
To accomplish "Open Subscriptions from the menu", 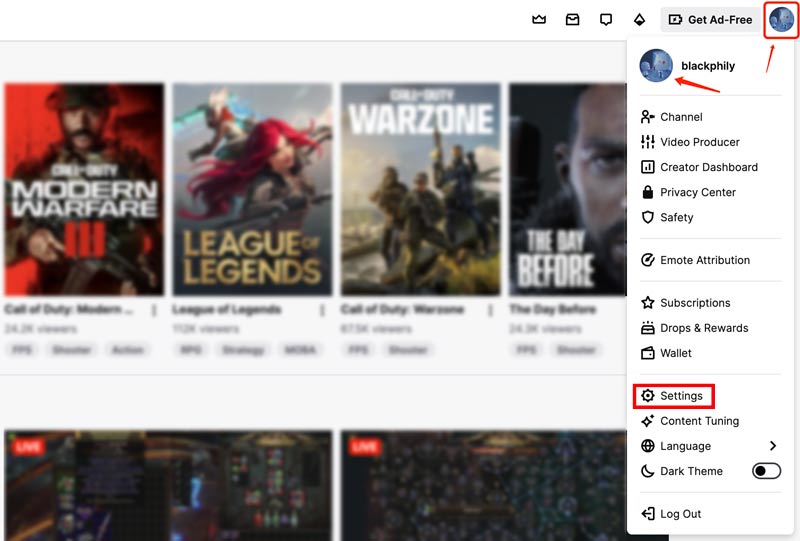I will (710, 303).
